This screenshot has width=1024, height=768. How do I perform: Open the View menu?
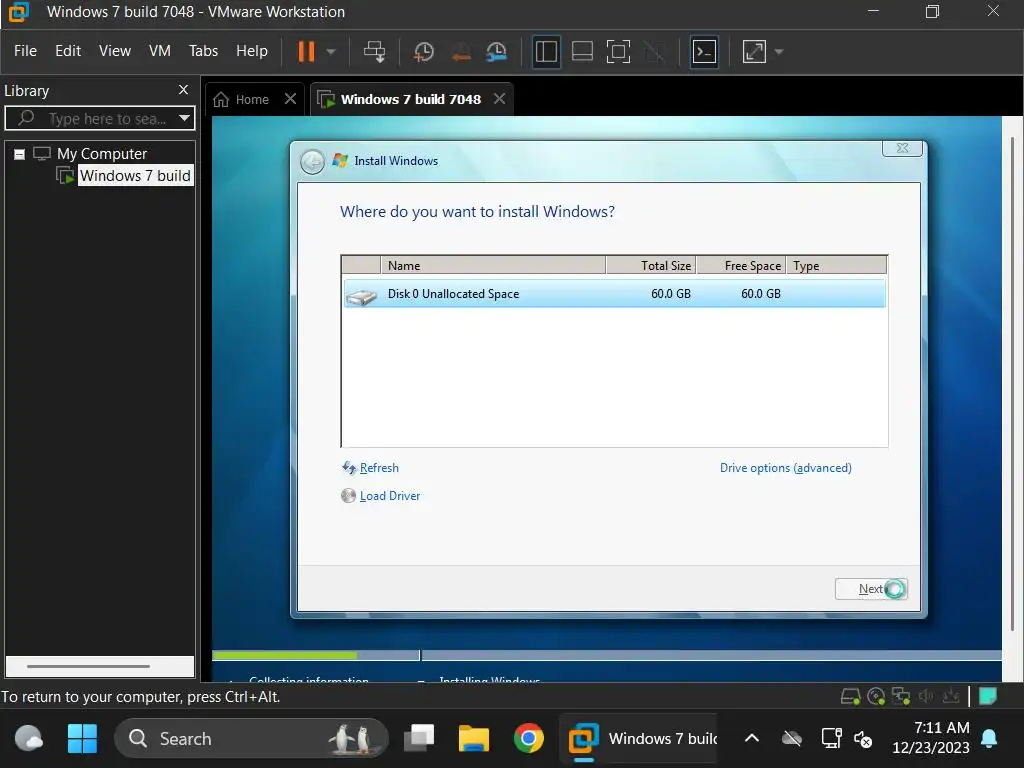point(115,51)
